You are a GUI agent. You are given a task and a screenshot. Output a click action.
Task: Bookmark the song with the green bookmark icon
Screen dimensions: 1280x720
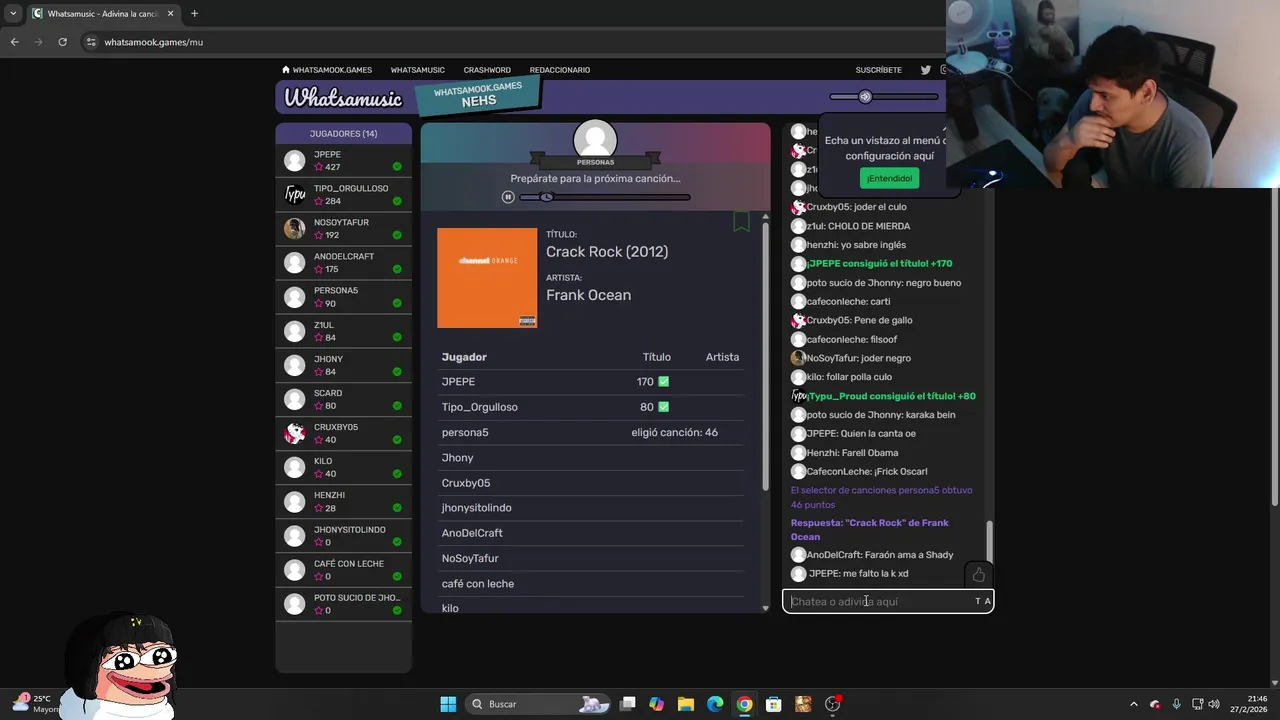pyautogui.click(x=741, y=221)
